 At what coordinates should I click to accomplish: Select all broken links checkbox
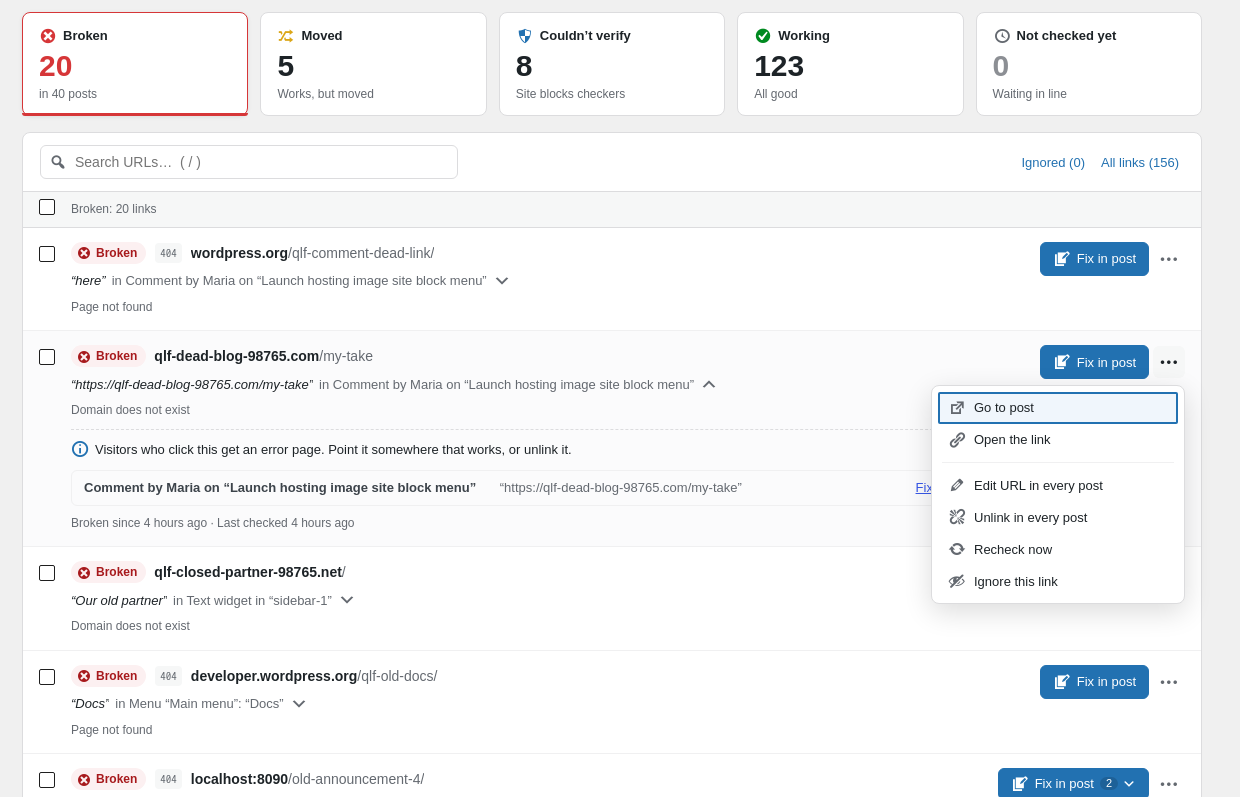pyautogui.click(x=47, y=207)
